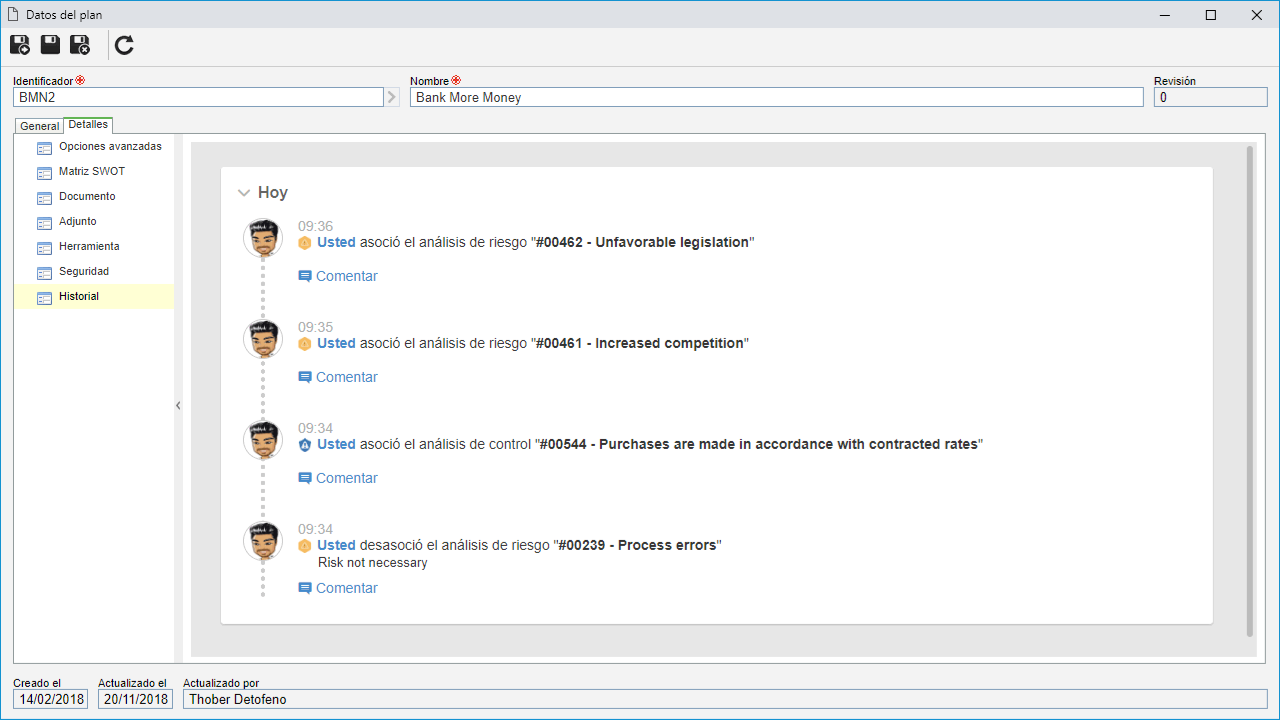1280x720 pixels.
Task: Click user avatar on 09:35 history entry
Action: [263, 339]
